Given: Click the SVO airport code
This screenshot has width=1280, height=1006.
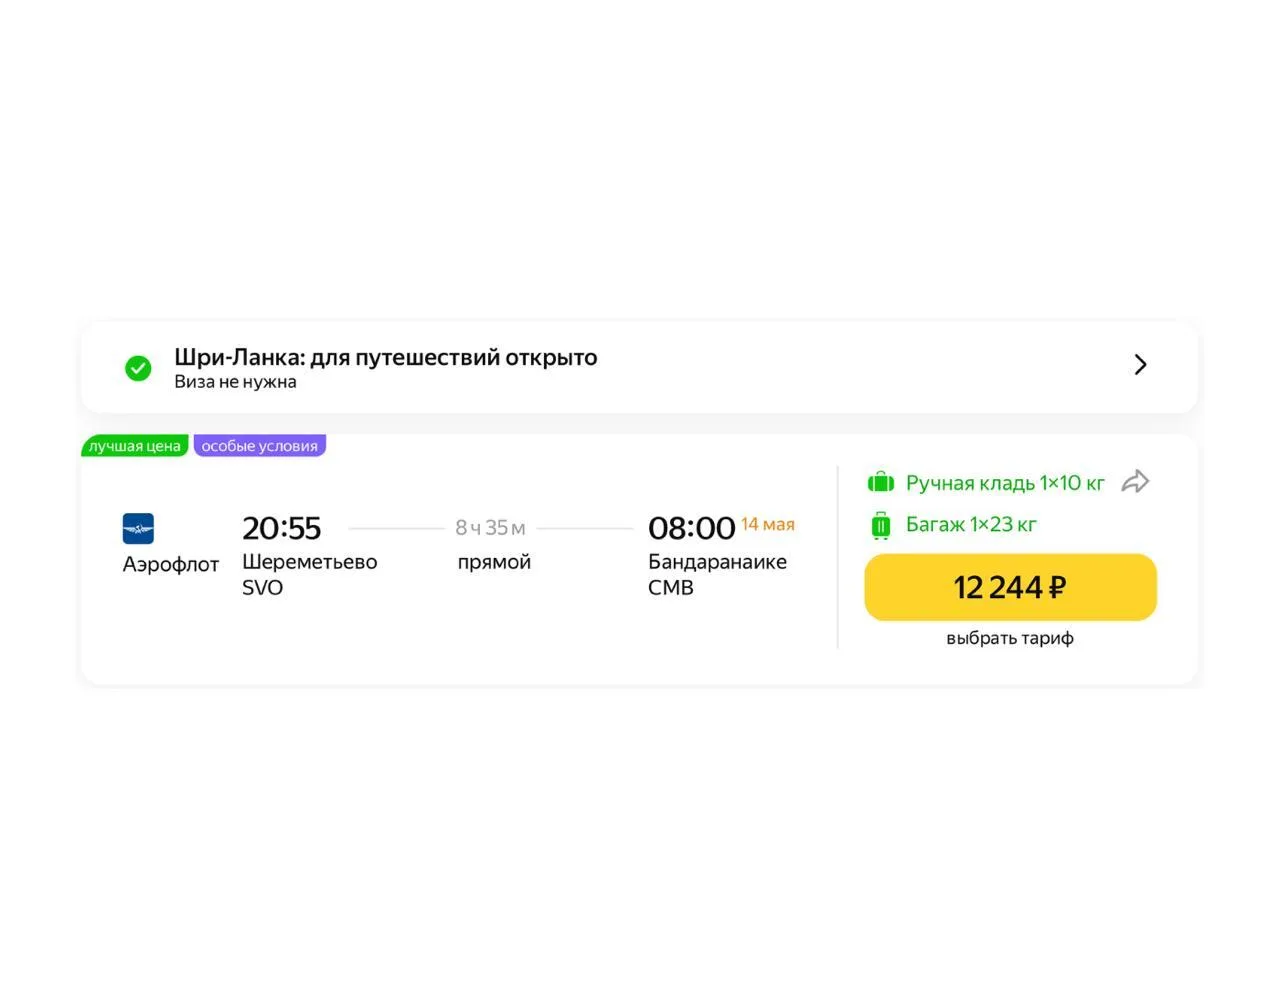Looking at the screenshot, I should click(262, 588).
